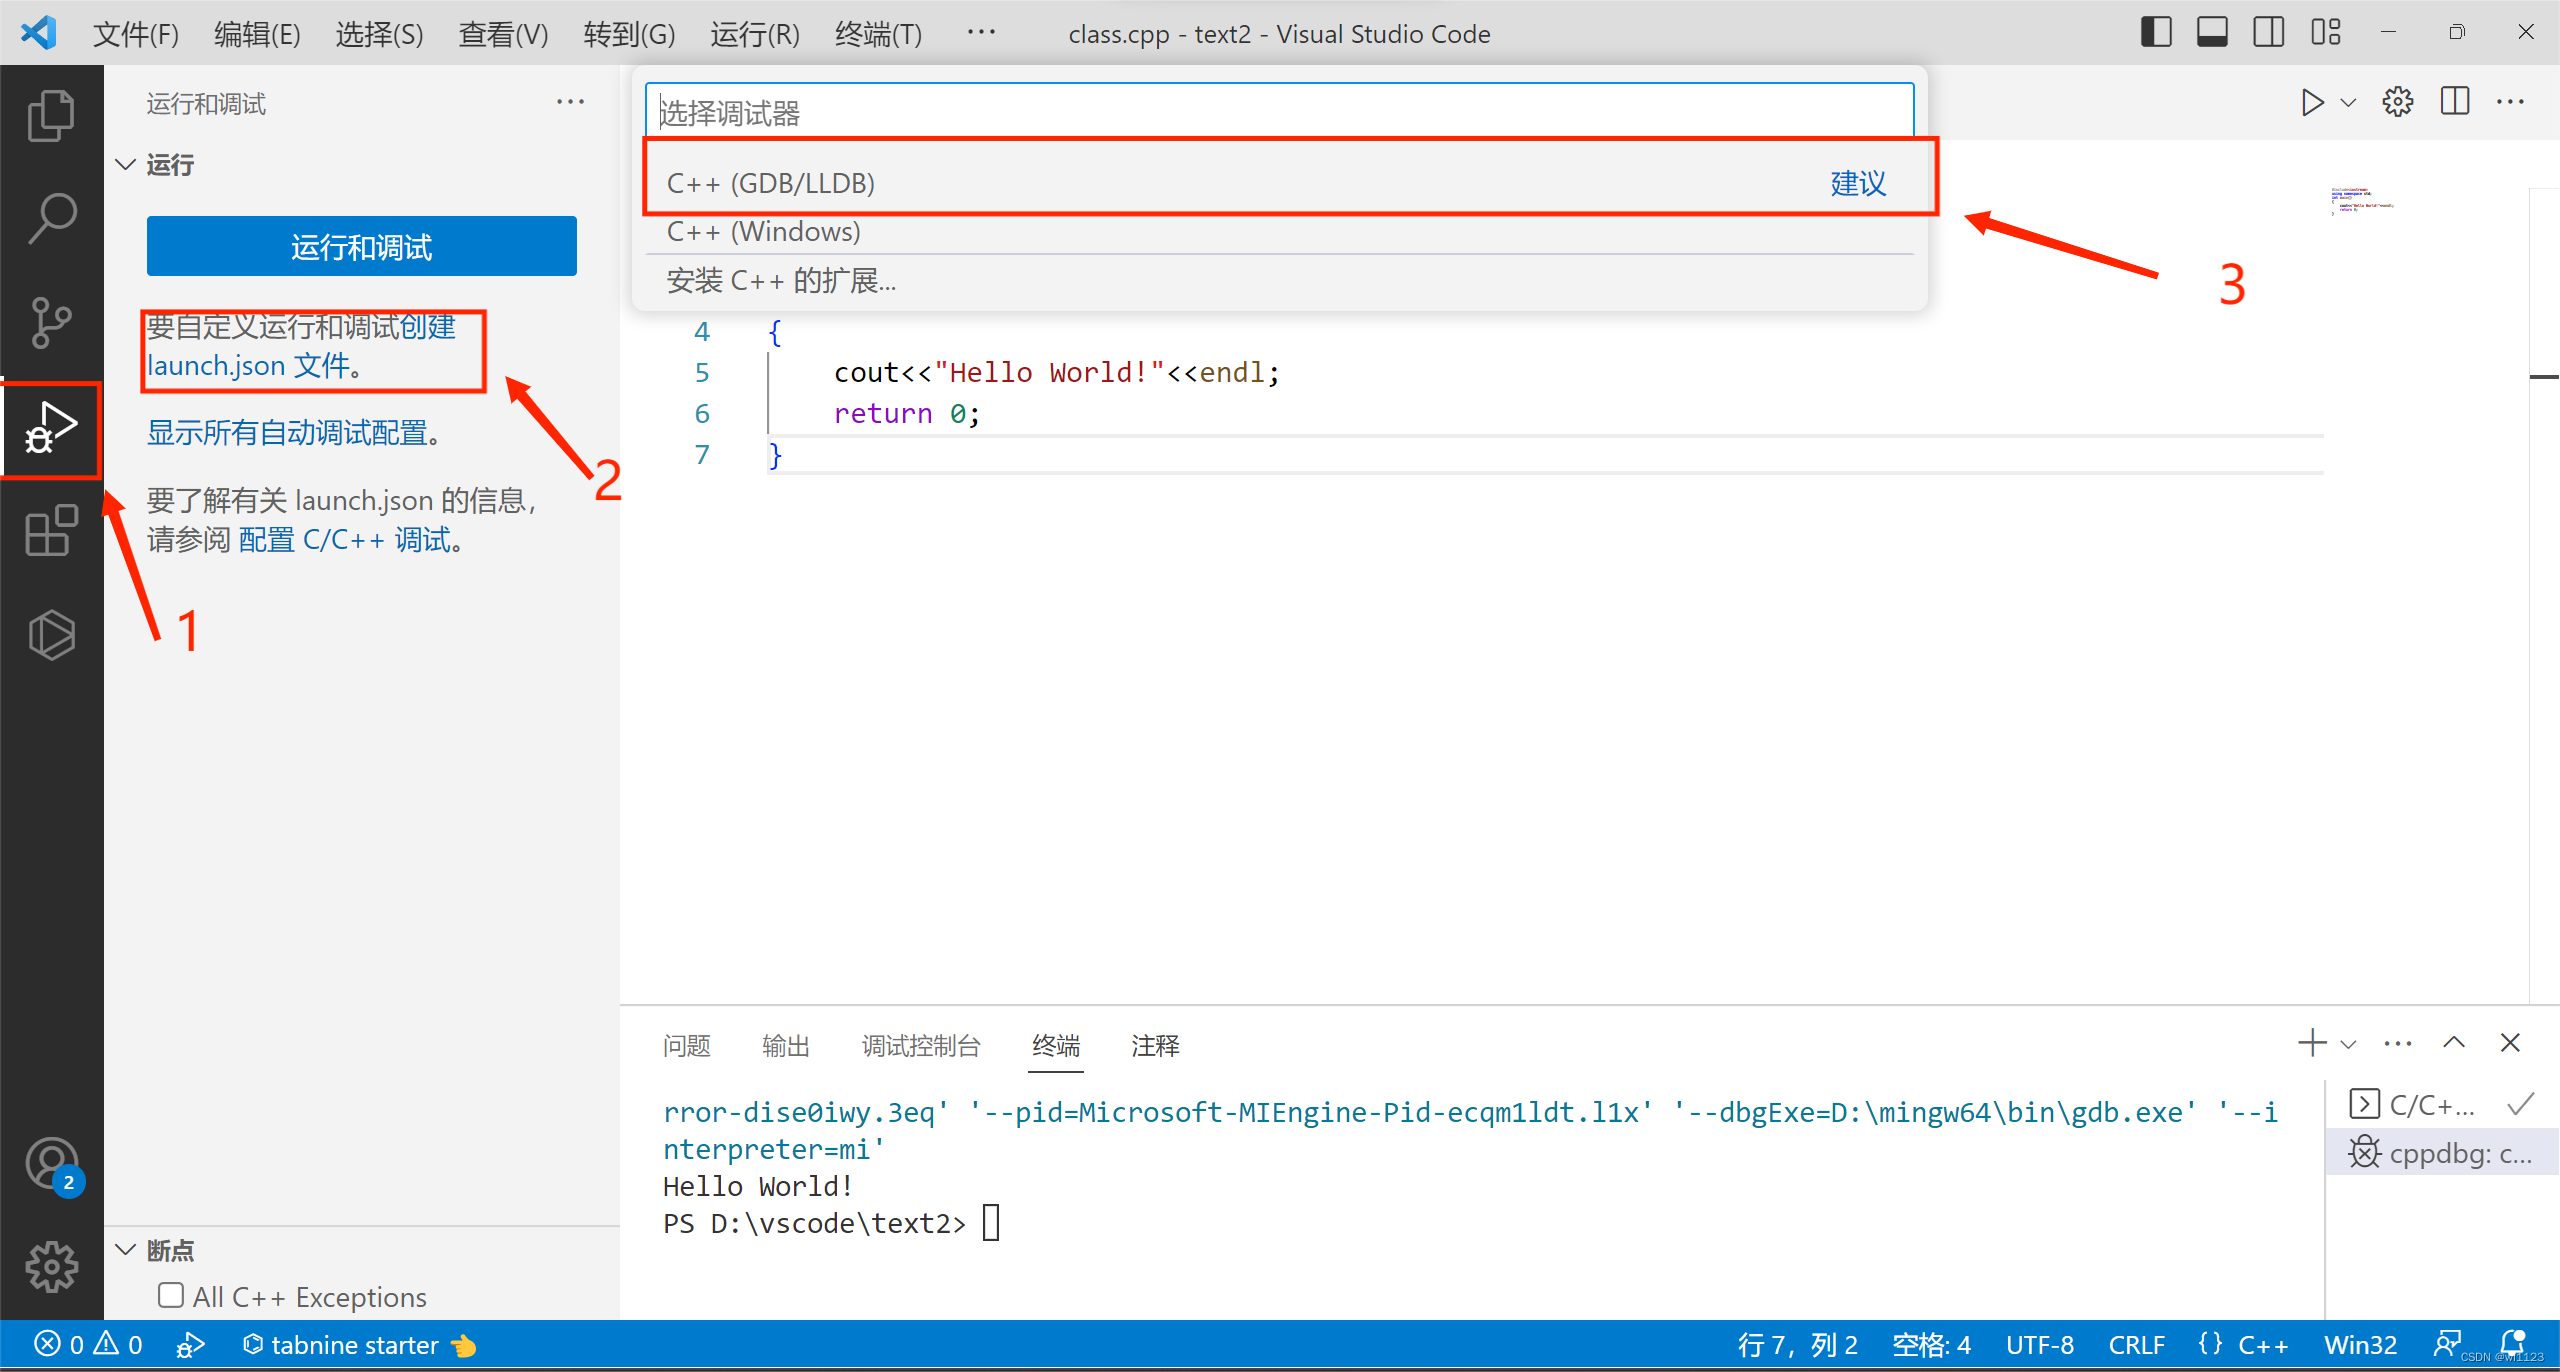
Task: Toggle All C++ Exceptions checkbox
Action: pos(170,1296)
